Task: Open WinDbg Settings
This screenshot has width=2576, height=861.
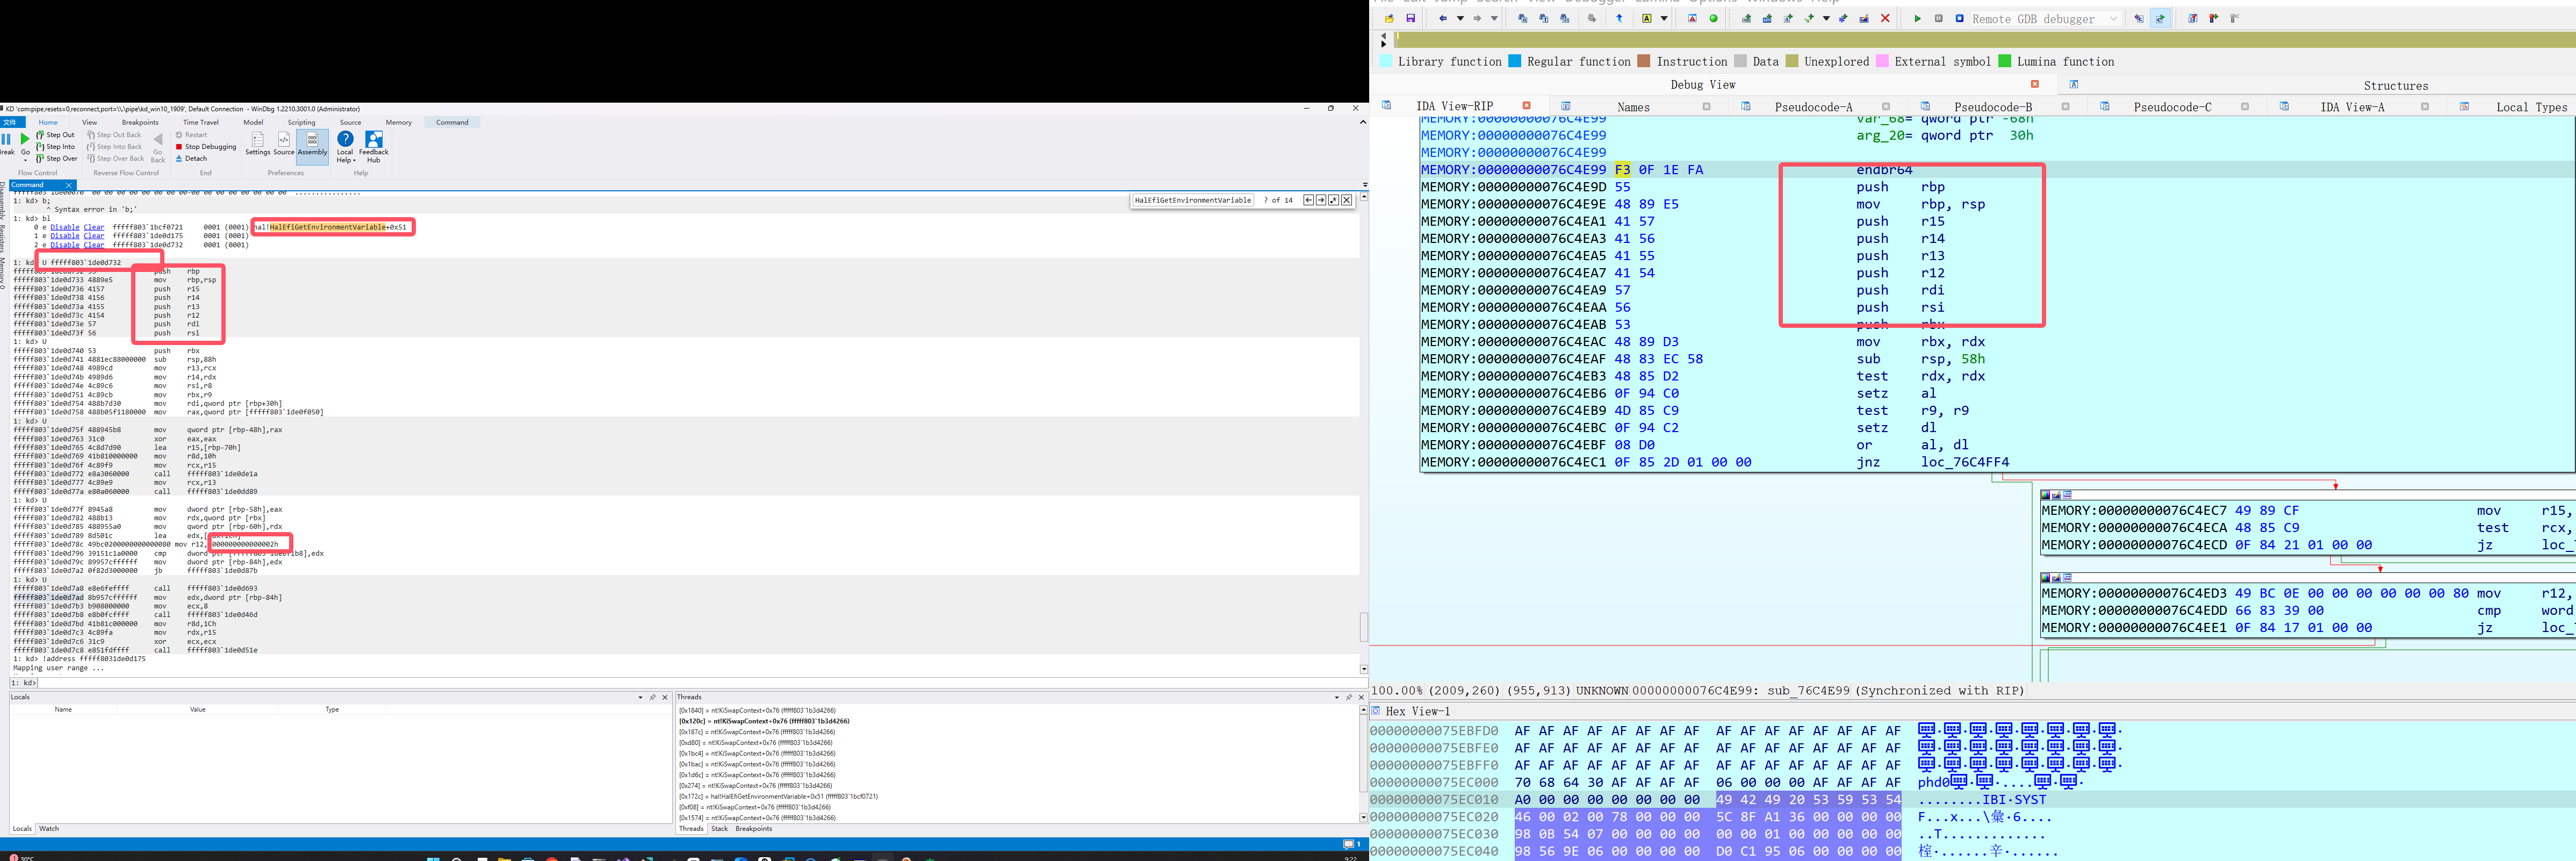Action: (x=258, y=144)
